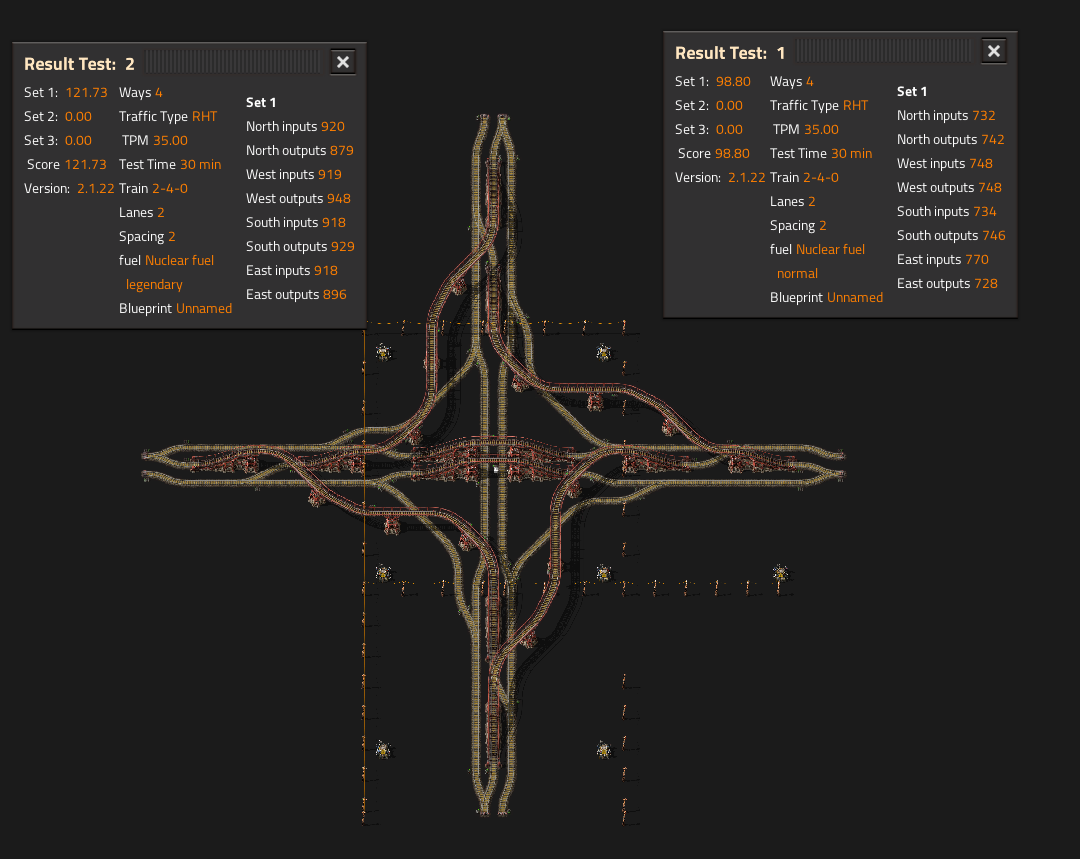1080x859 pixels.
Task: Open the Unnamed blueprint in Result Test 1
Action: [855, 297]
